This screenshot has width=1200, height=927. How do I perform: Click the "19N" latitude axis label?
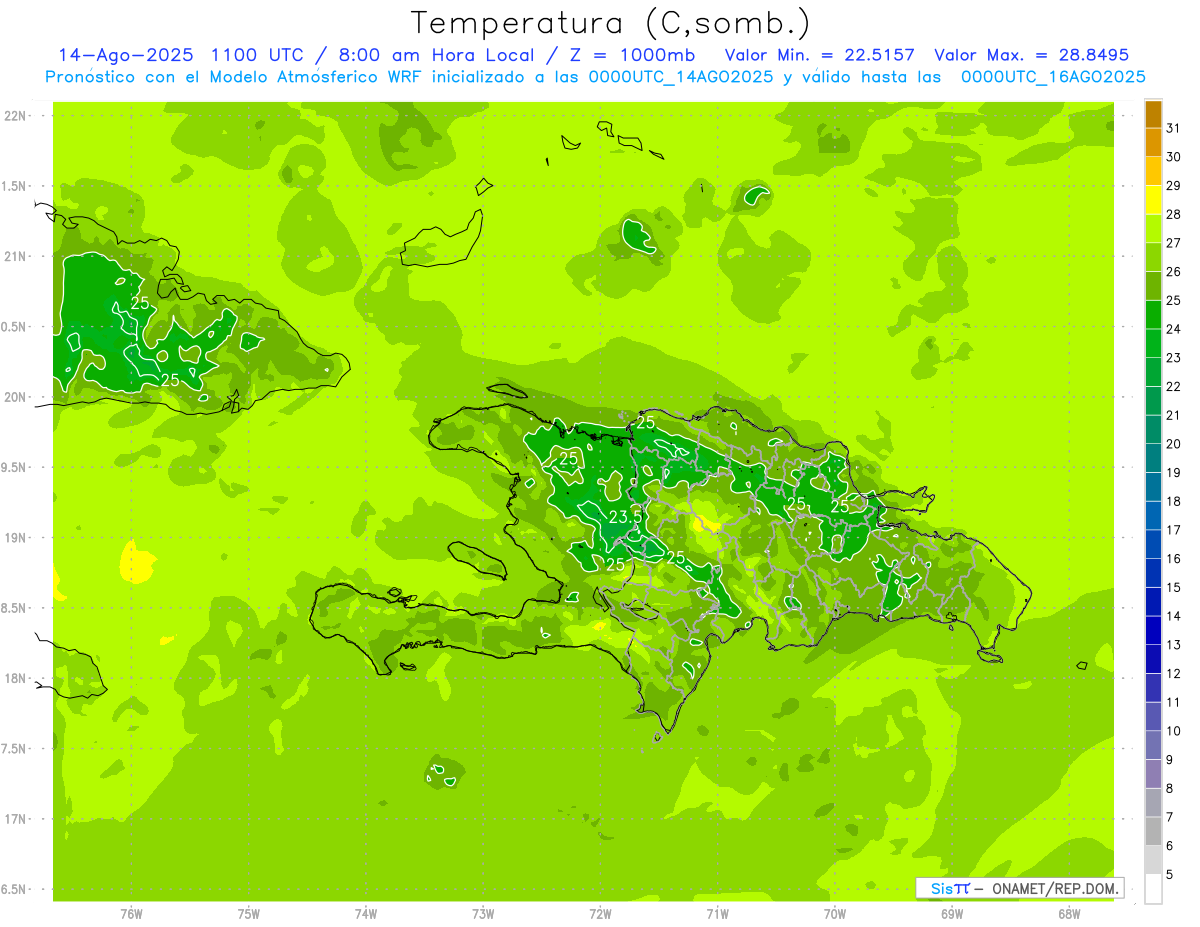tap(16, 538)
